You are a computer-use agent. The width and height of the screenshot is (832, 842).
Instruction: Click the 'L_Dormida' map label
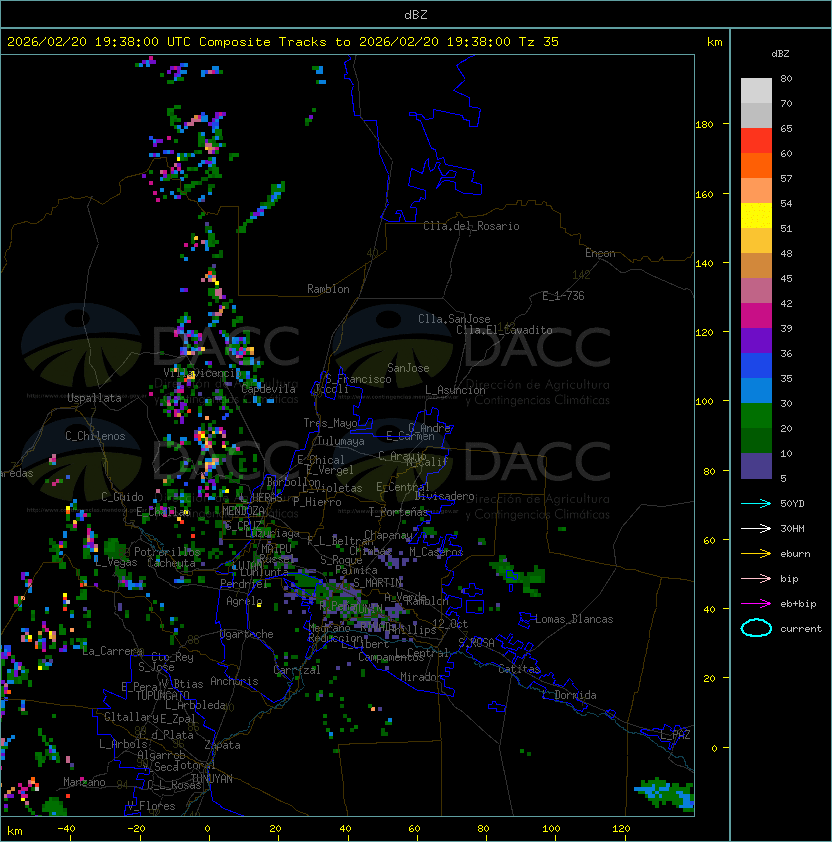click(569, 695)
